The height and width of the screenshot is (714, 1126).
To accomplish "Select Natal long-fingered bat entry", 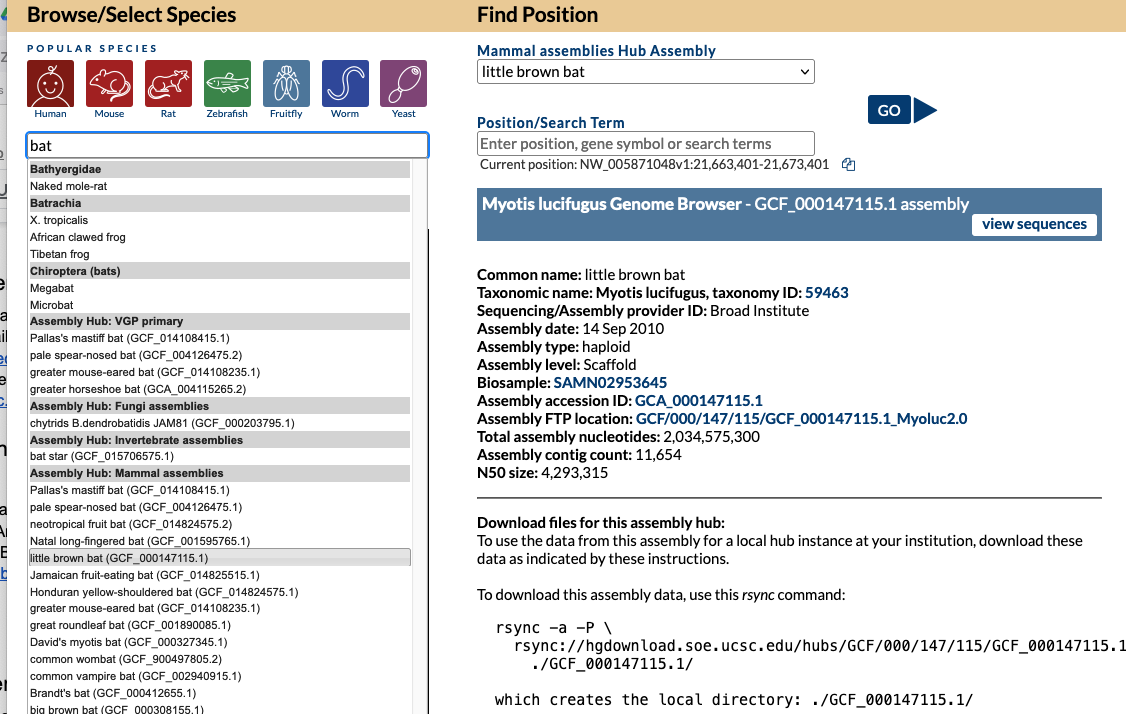I will pyautogui.click(x=220, y=542).
